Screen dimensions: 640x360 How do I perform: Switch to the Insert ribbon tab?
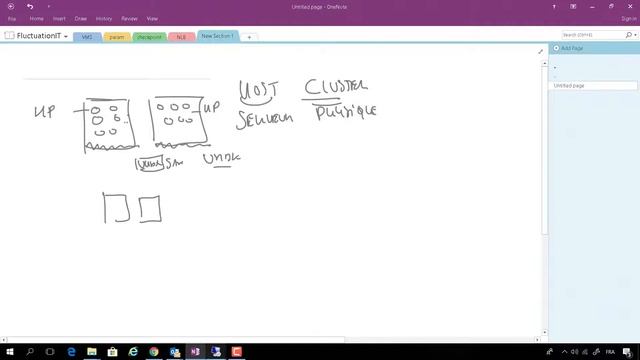click(59, 19)
